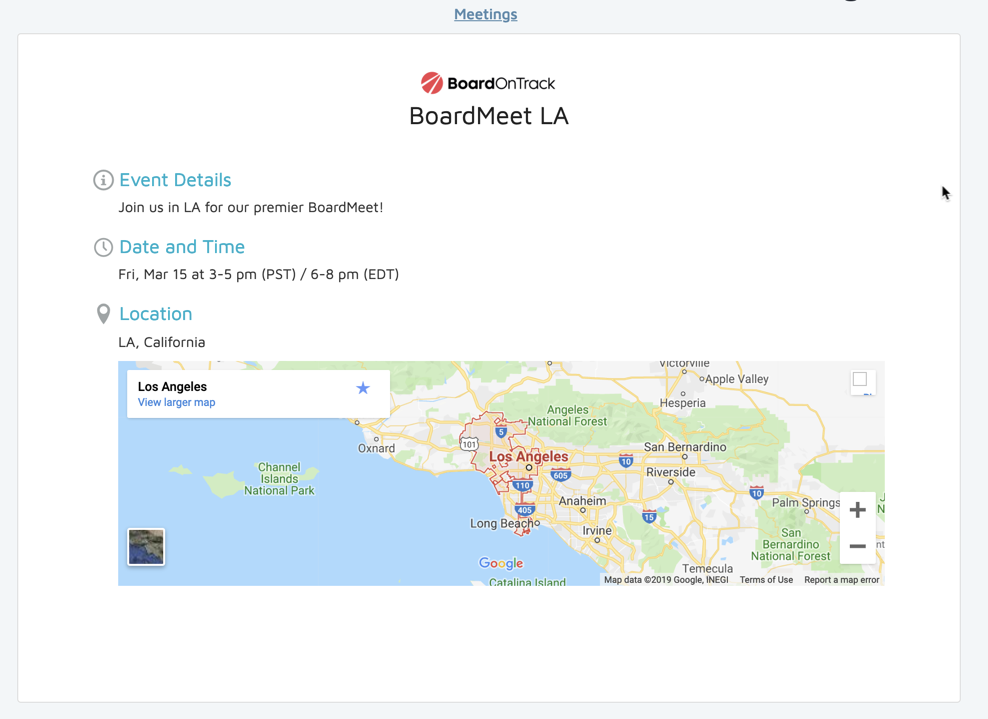Open the Meetings link at top
This screenshot has width=988, height=719.
(x=485, y=14)
